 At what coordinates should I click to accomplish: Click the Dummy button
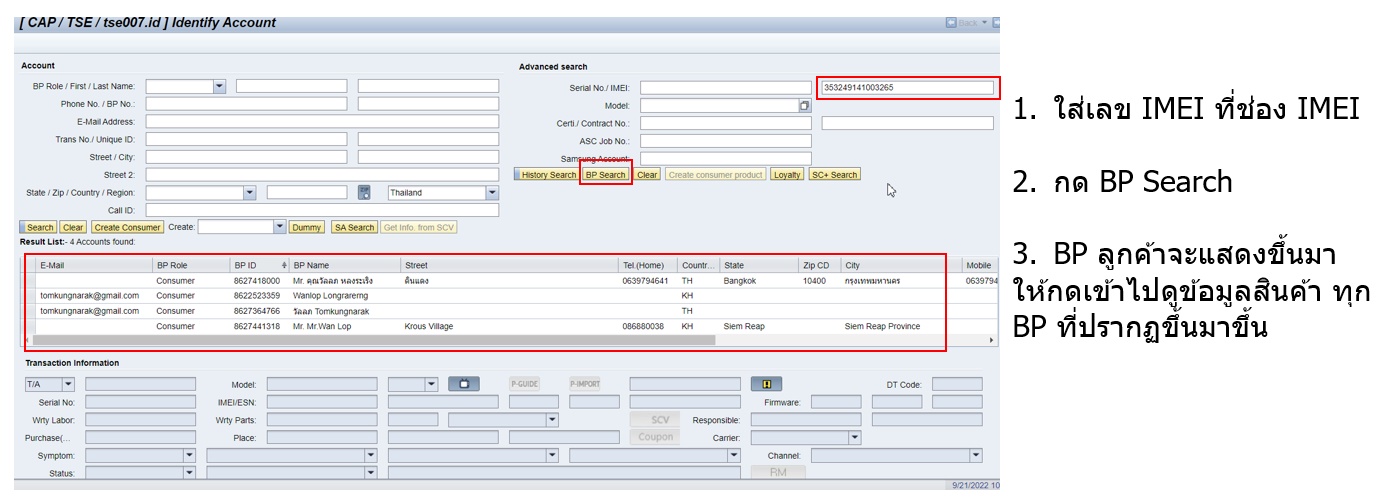click(307, 228)
